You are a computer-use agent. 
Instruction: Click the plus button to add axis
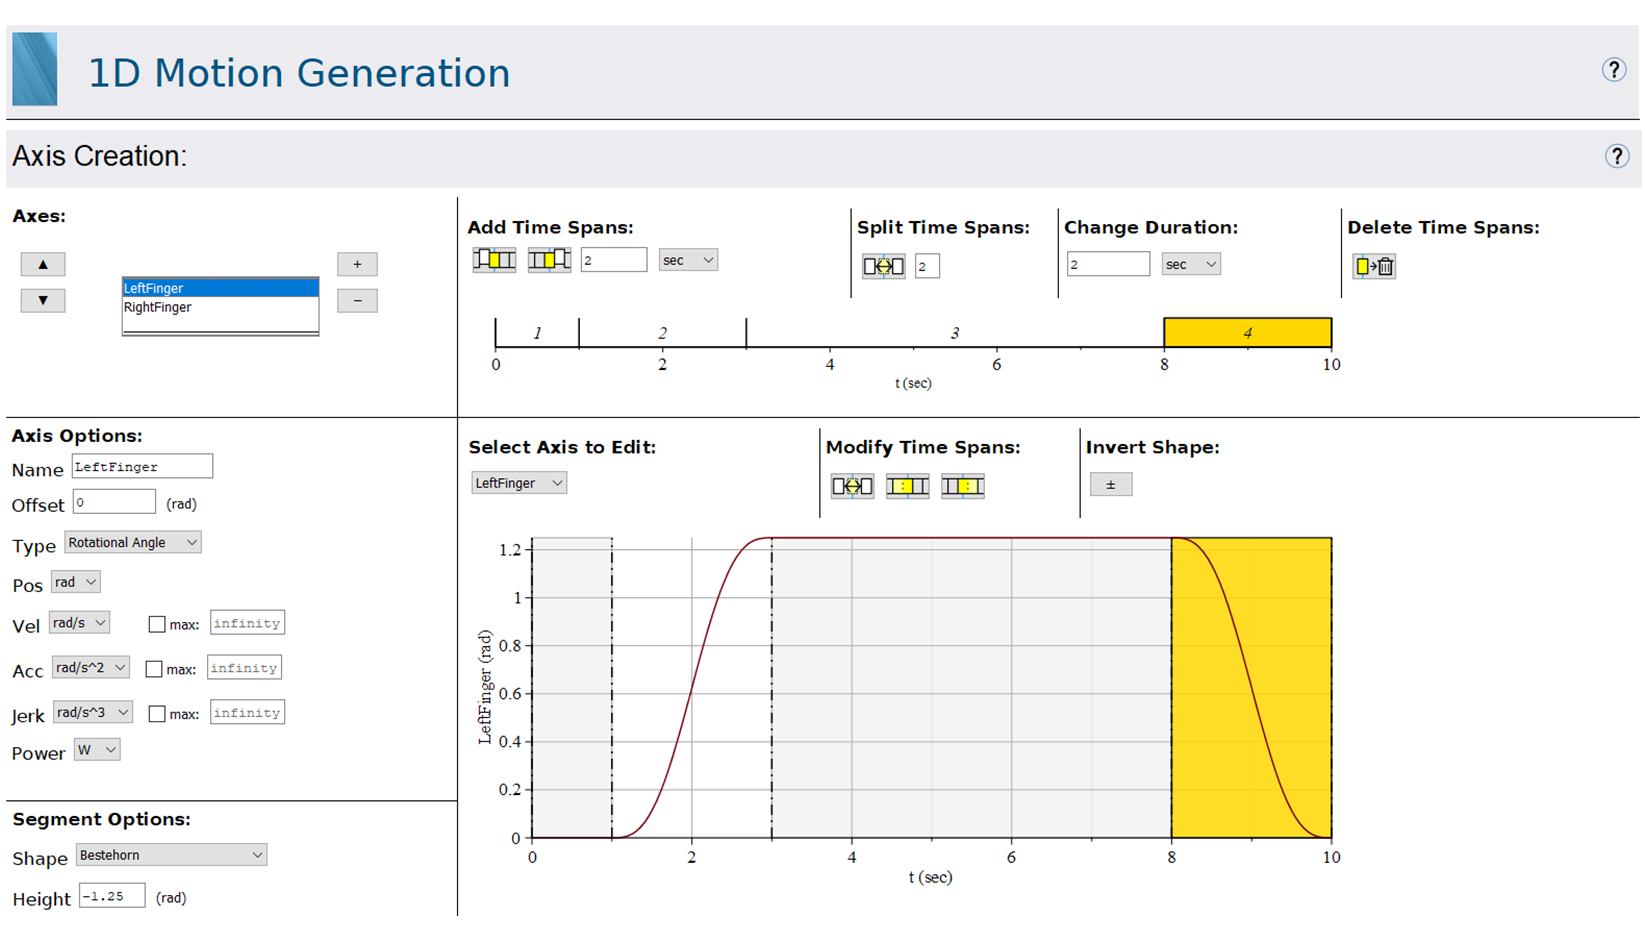pos(357,264)
